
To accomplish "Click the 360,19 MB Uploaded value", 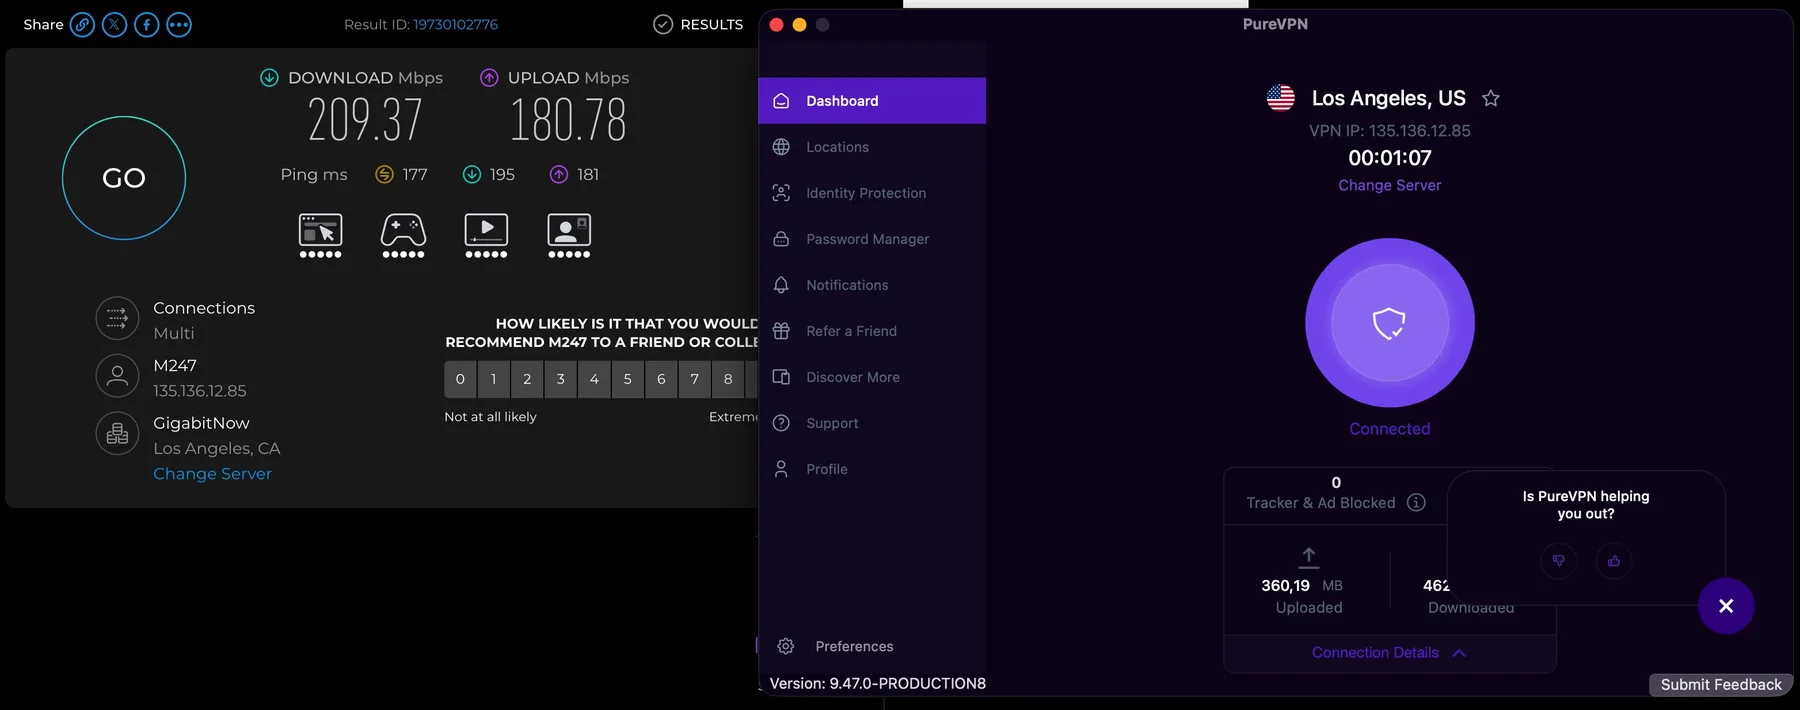I will [x=1302, y=586].
